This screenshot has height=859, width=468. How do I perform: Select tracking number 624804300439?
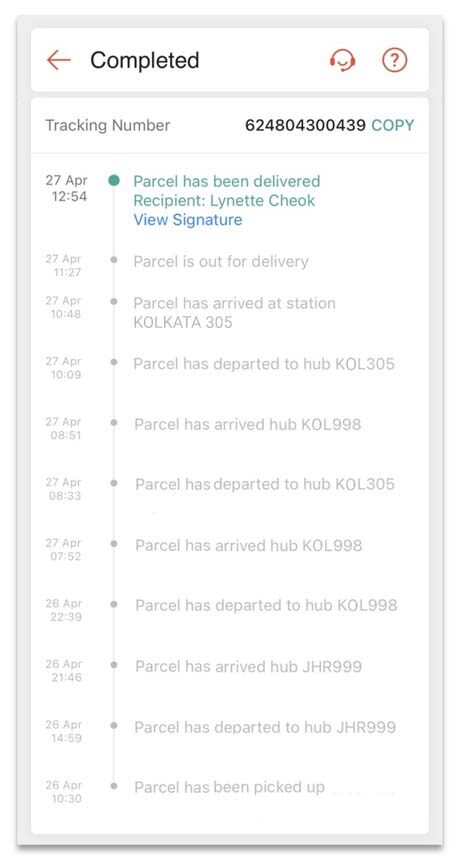click(305, 125)
